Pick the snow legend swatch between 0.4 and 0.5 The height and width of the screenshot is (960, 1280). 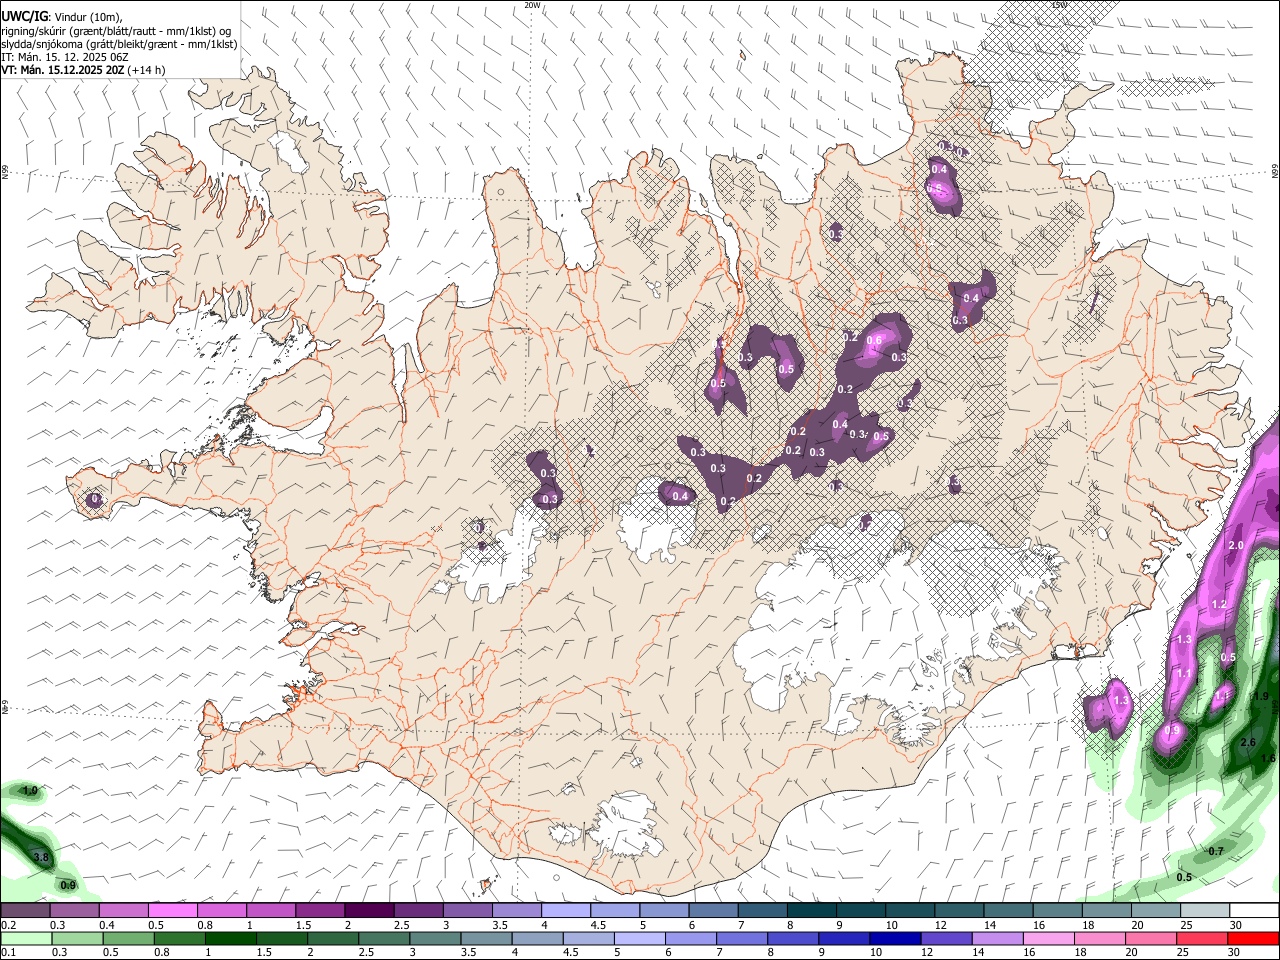[123, 911]
